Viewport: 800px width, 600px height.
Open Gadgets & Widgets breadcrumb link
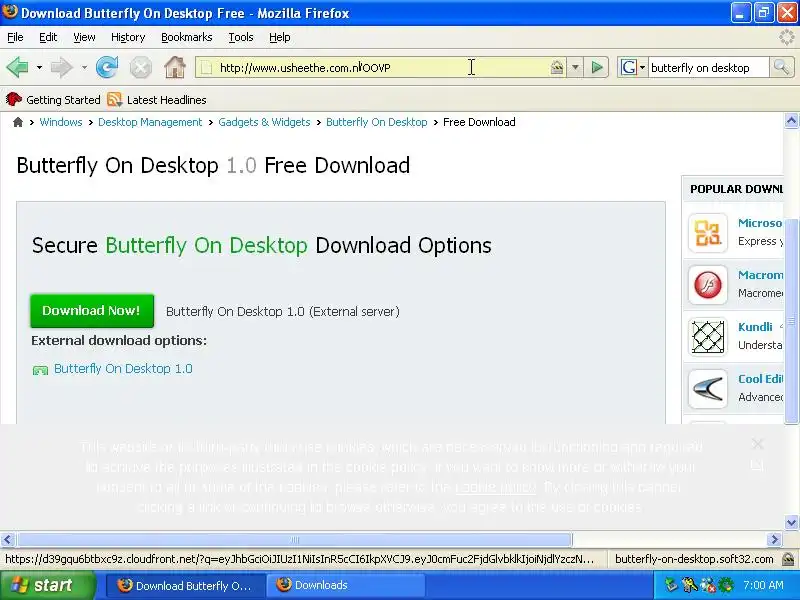pyautogui.click(x=264, y=122)
